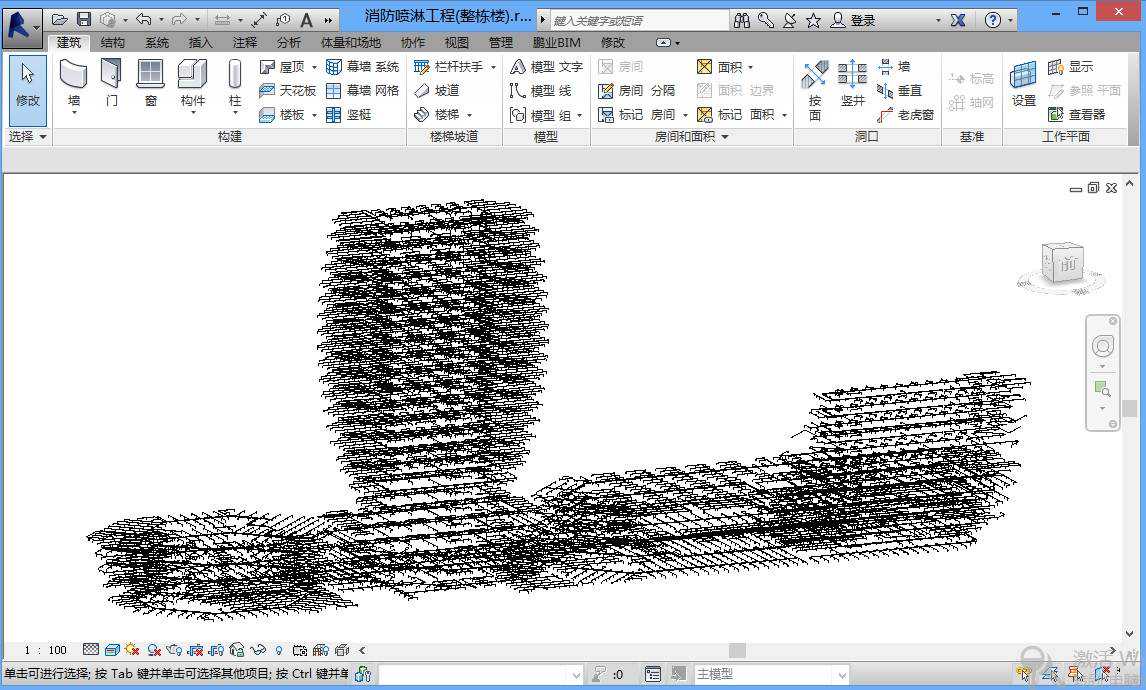Viewport: 1146px width, 690px height.
Task: Switch to the 结构 ribbon tab
Action: [113, 42]
